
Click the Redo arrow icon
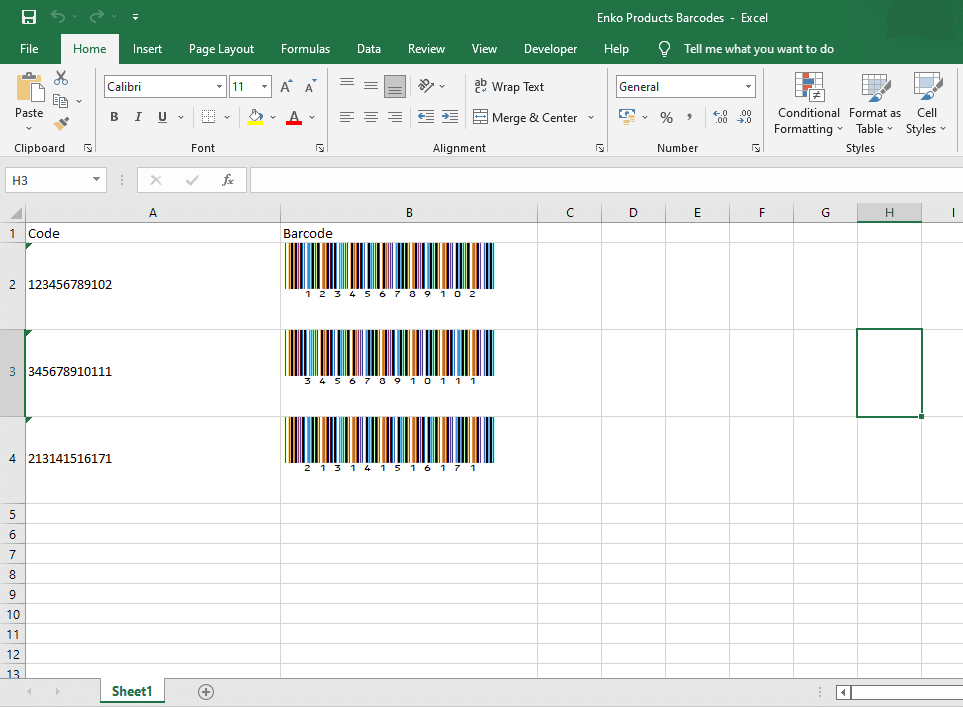click(x=96, y=17)
